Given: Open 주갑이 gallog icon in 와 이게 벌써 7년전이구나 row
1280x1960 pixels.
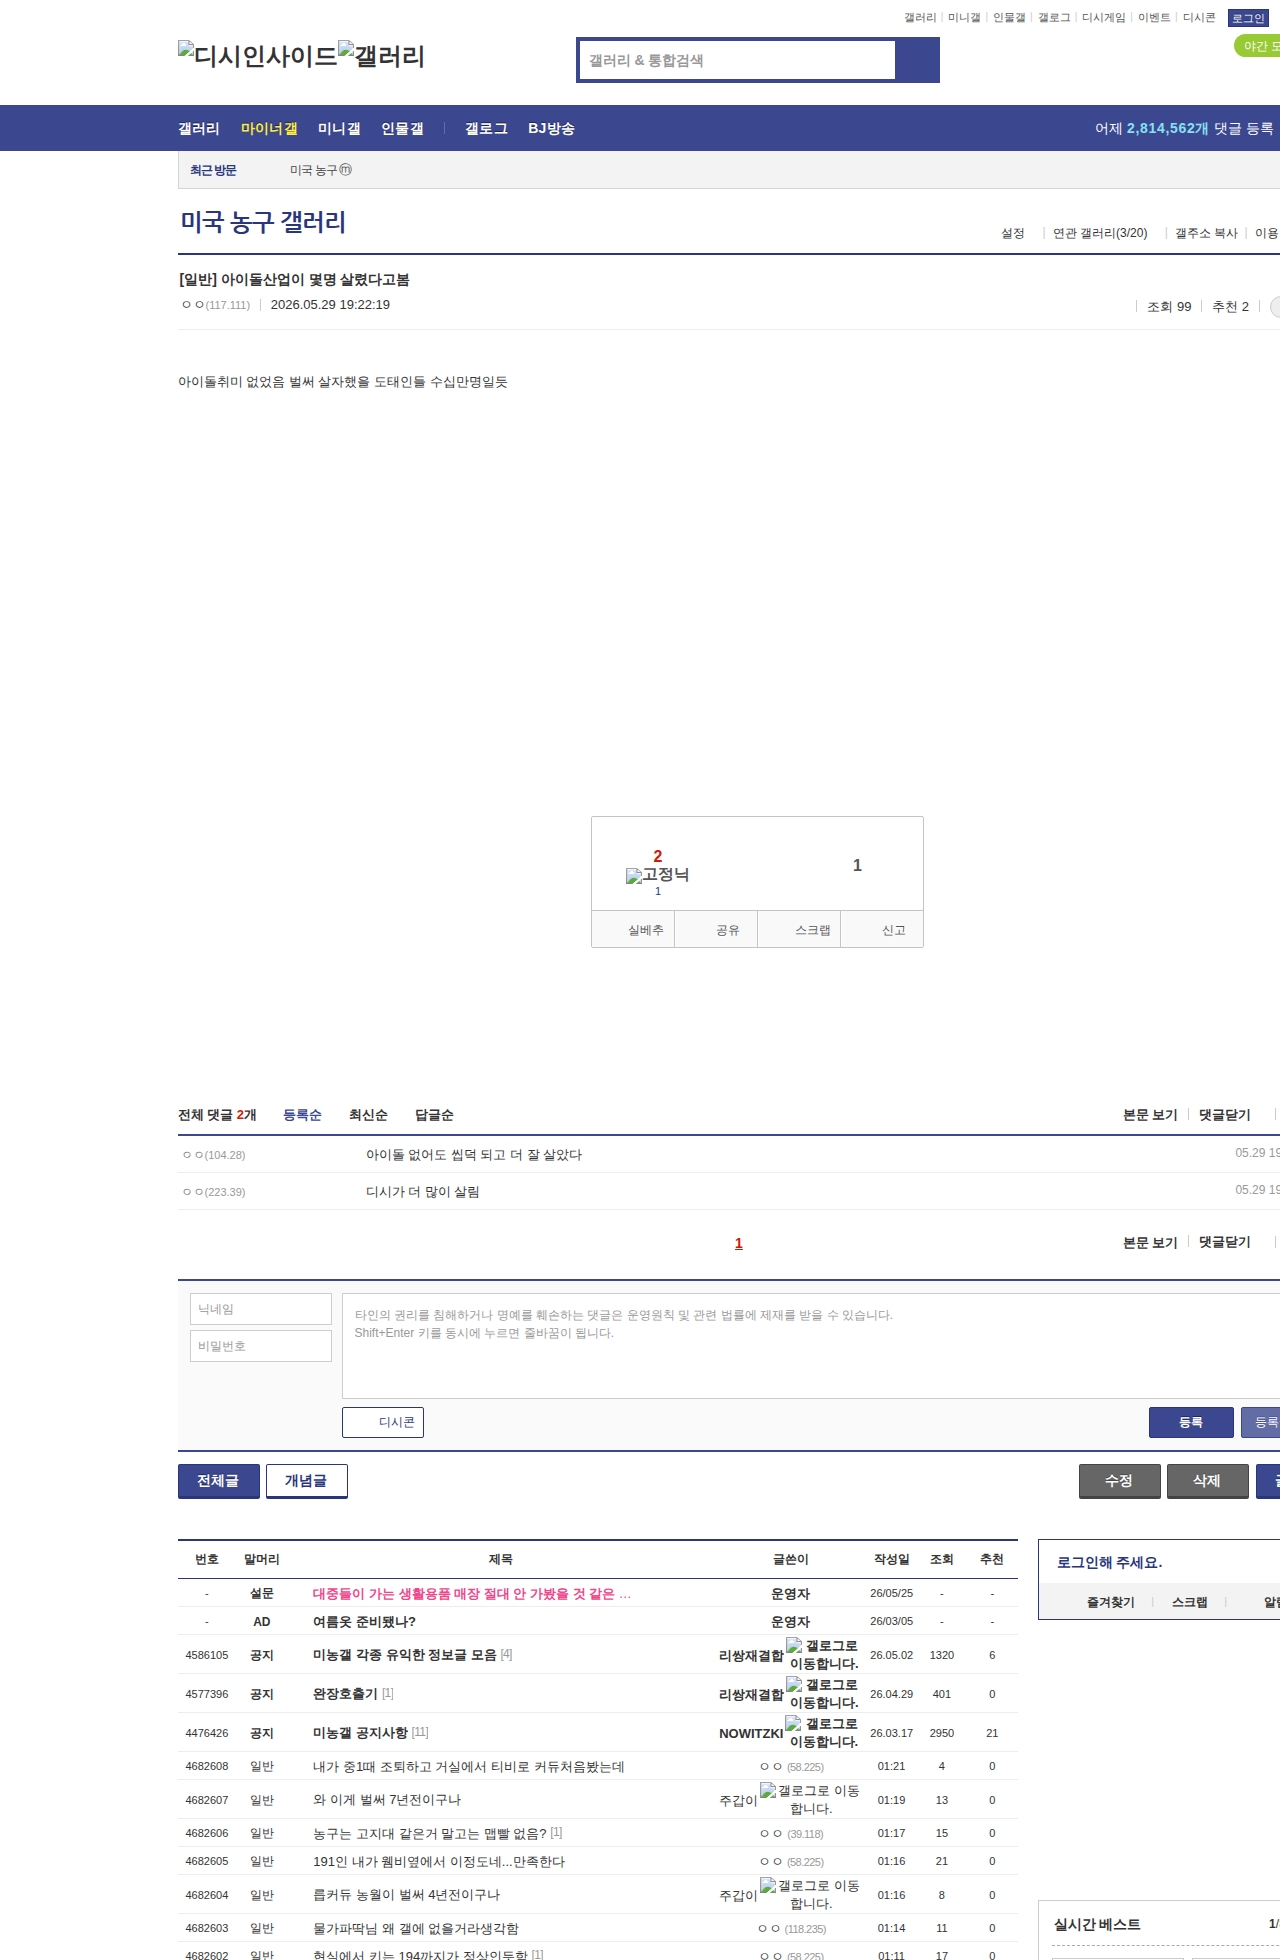Looking at the screenshot, I should [810, 1799].
